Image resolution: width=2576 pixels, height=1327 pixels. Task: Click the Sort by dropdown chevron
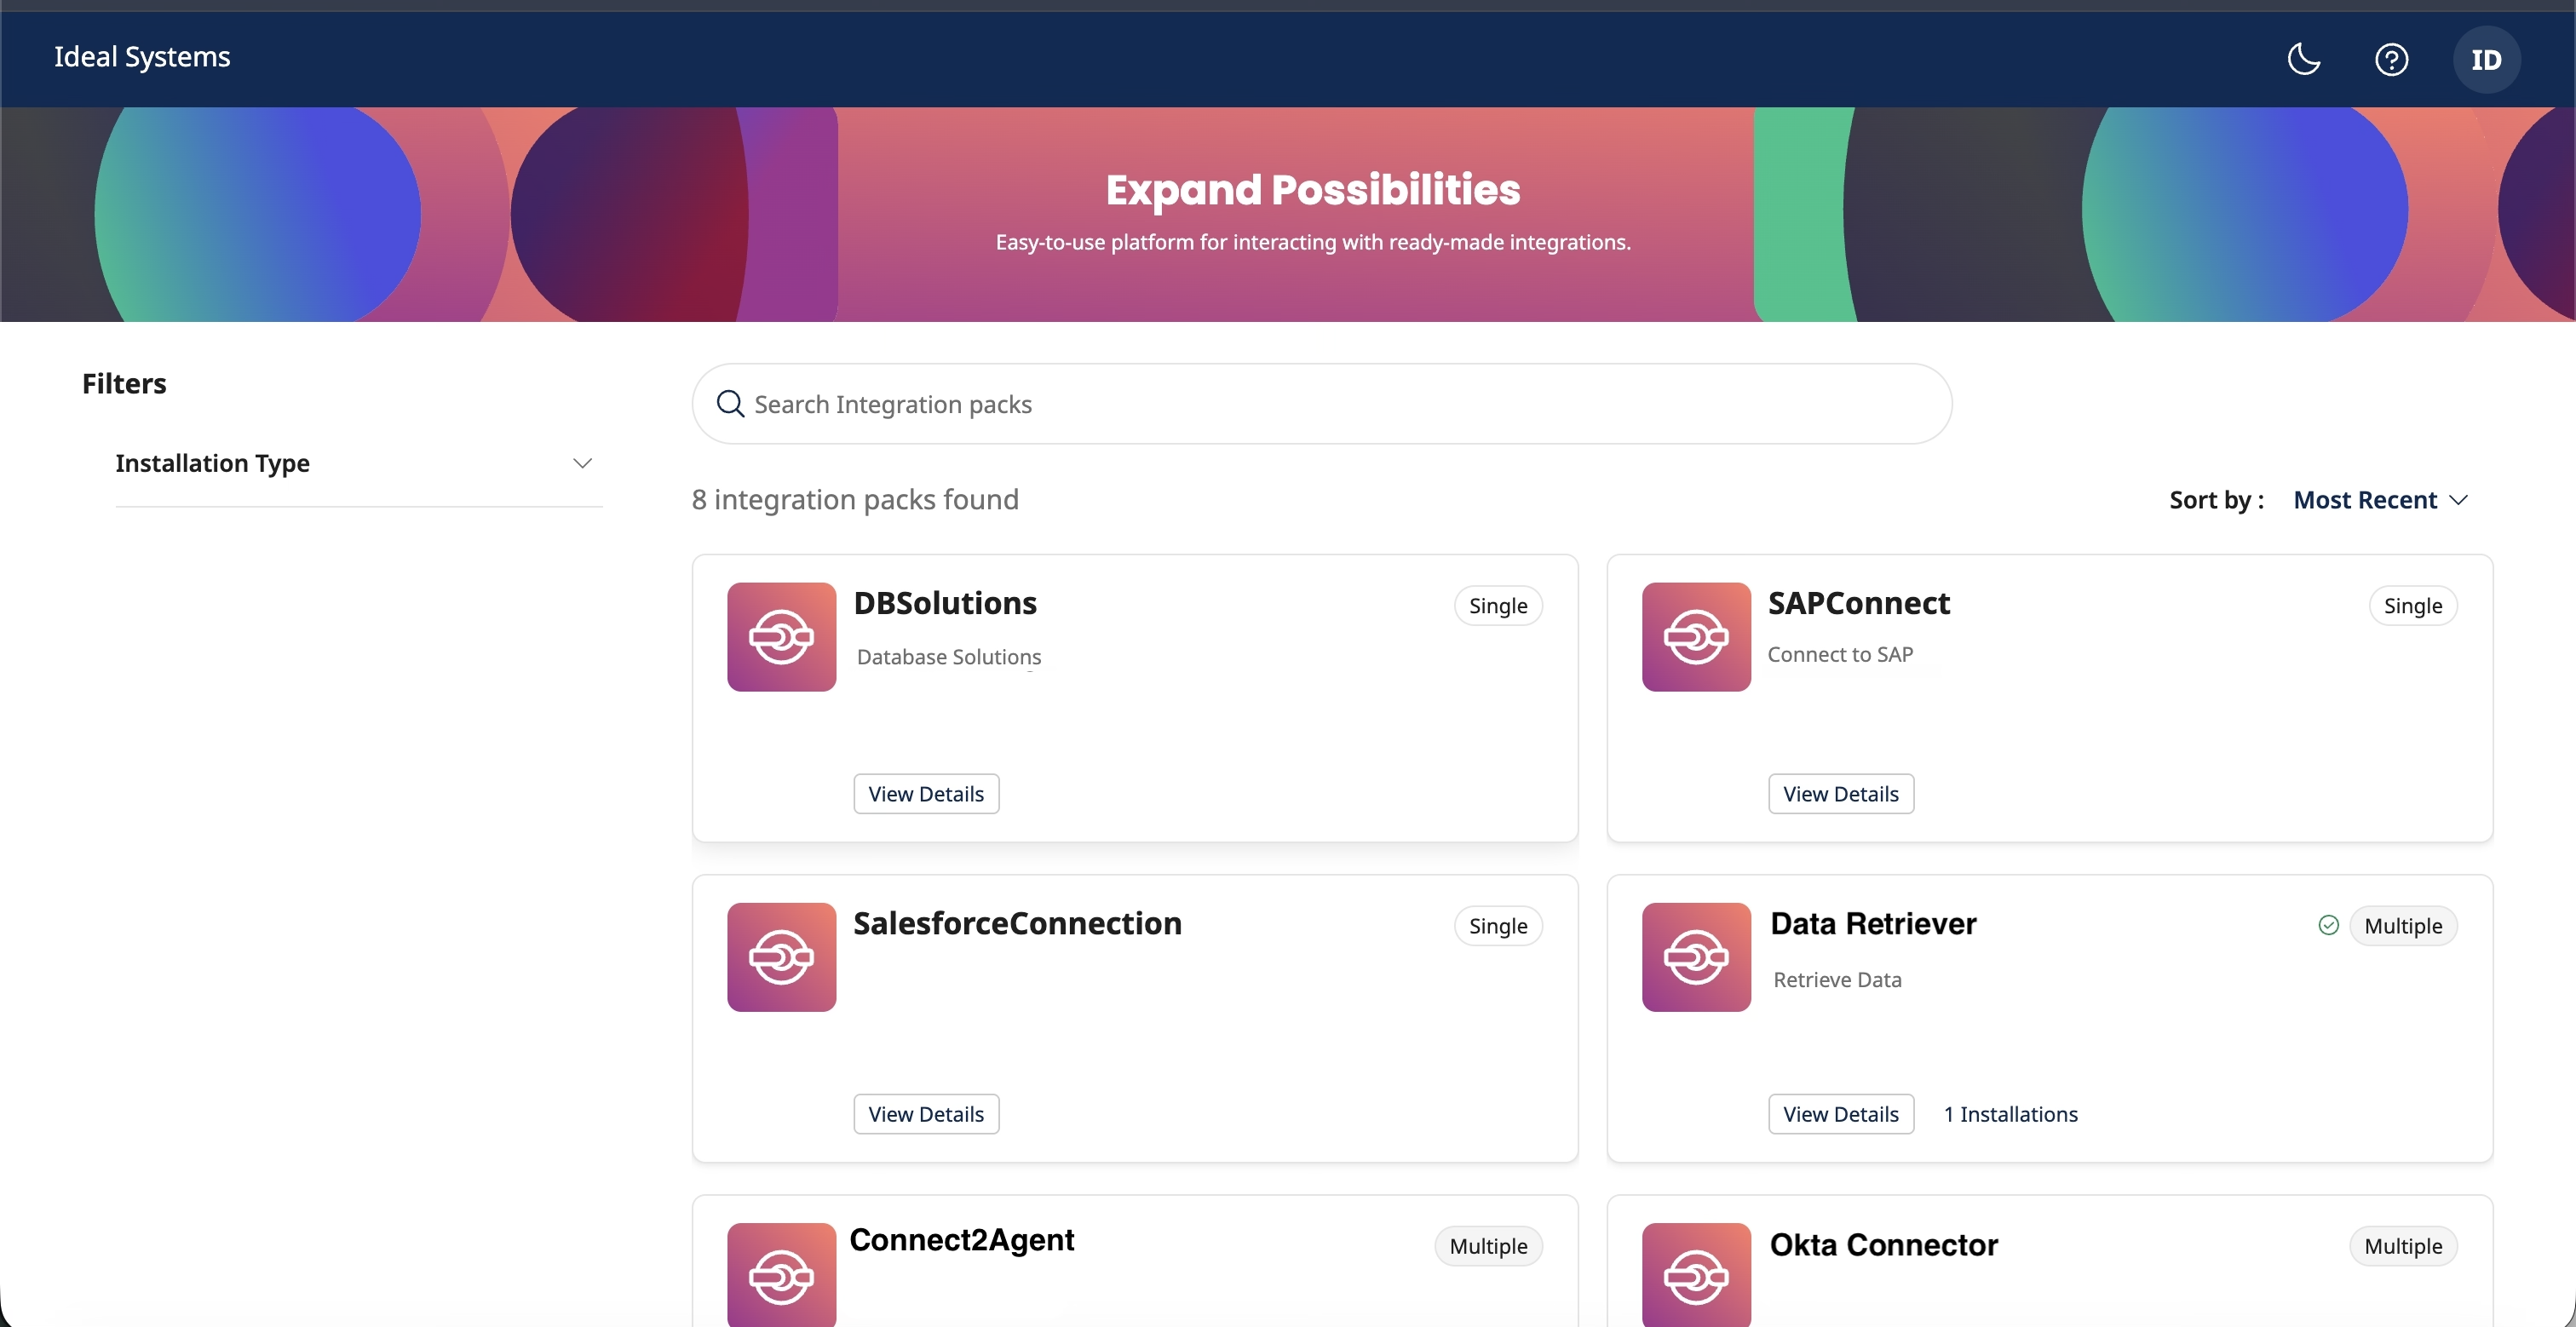point(2459,500)
